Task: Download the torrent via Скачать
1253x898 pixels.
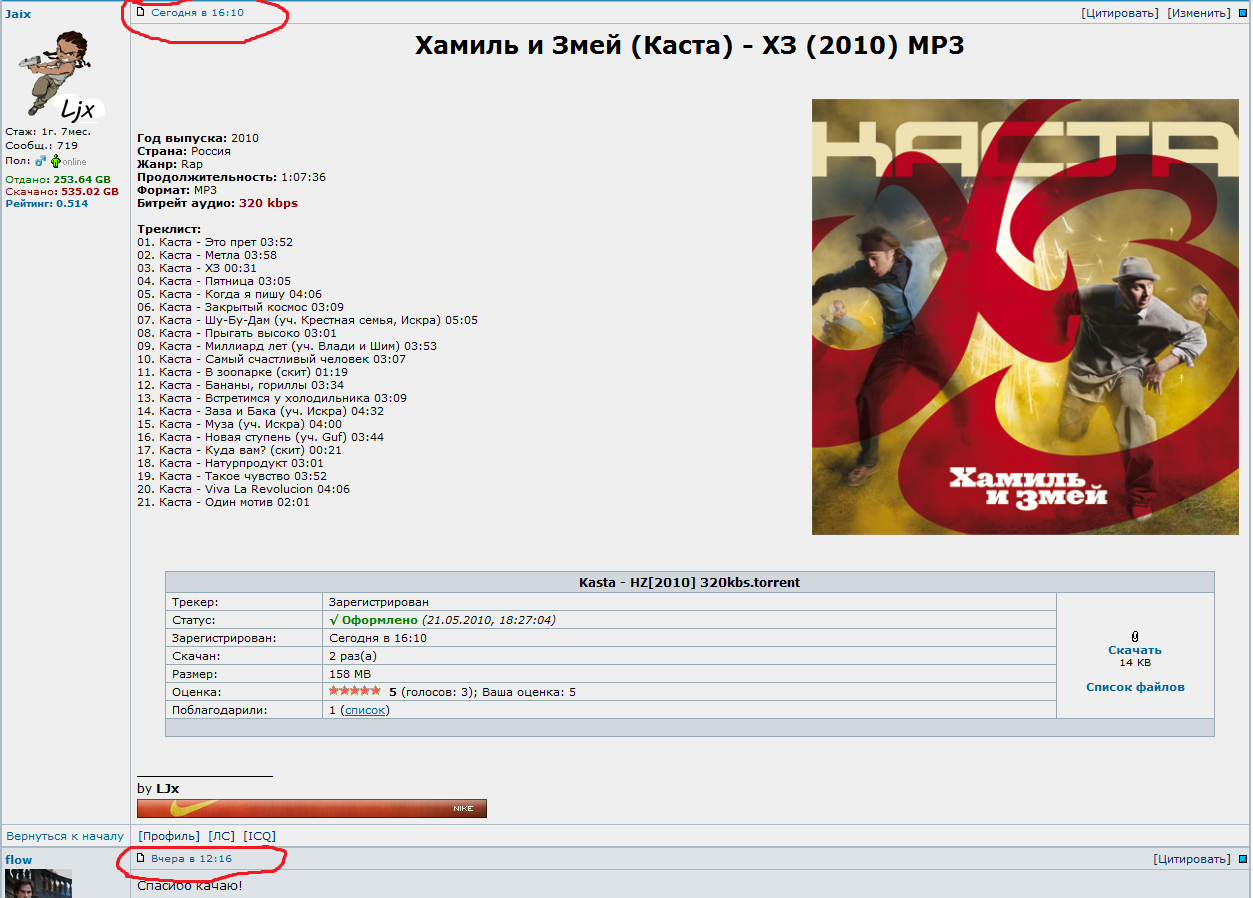Action: [x=1135, y=650]
